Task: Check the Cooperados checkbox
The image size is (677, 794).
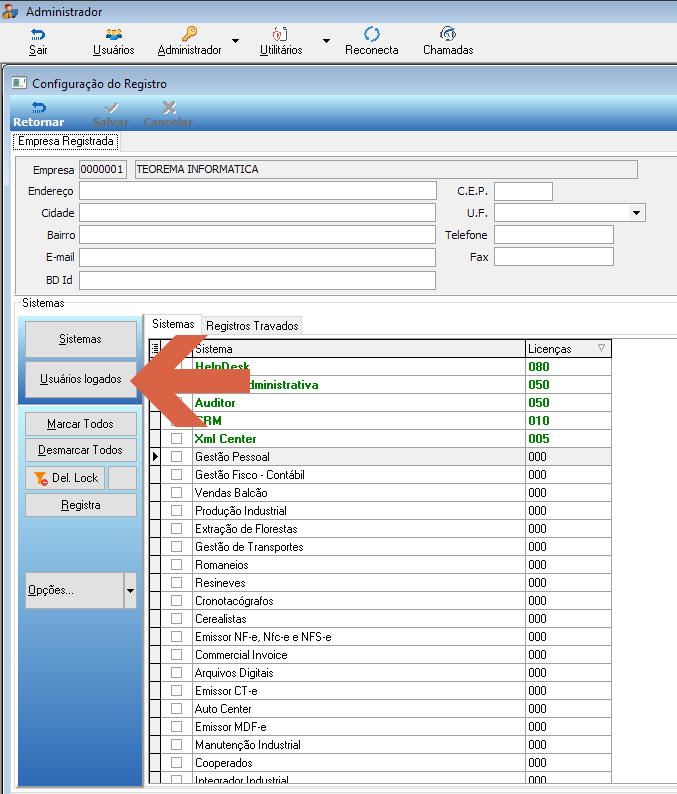Action: point(176,763)
